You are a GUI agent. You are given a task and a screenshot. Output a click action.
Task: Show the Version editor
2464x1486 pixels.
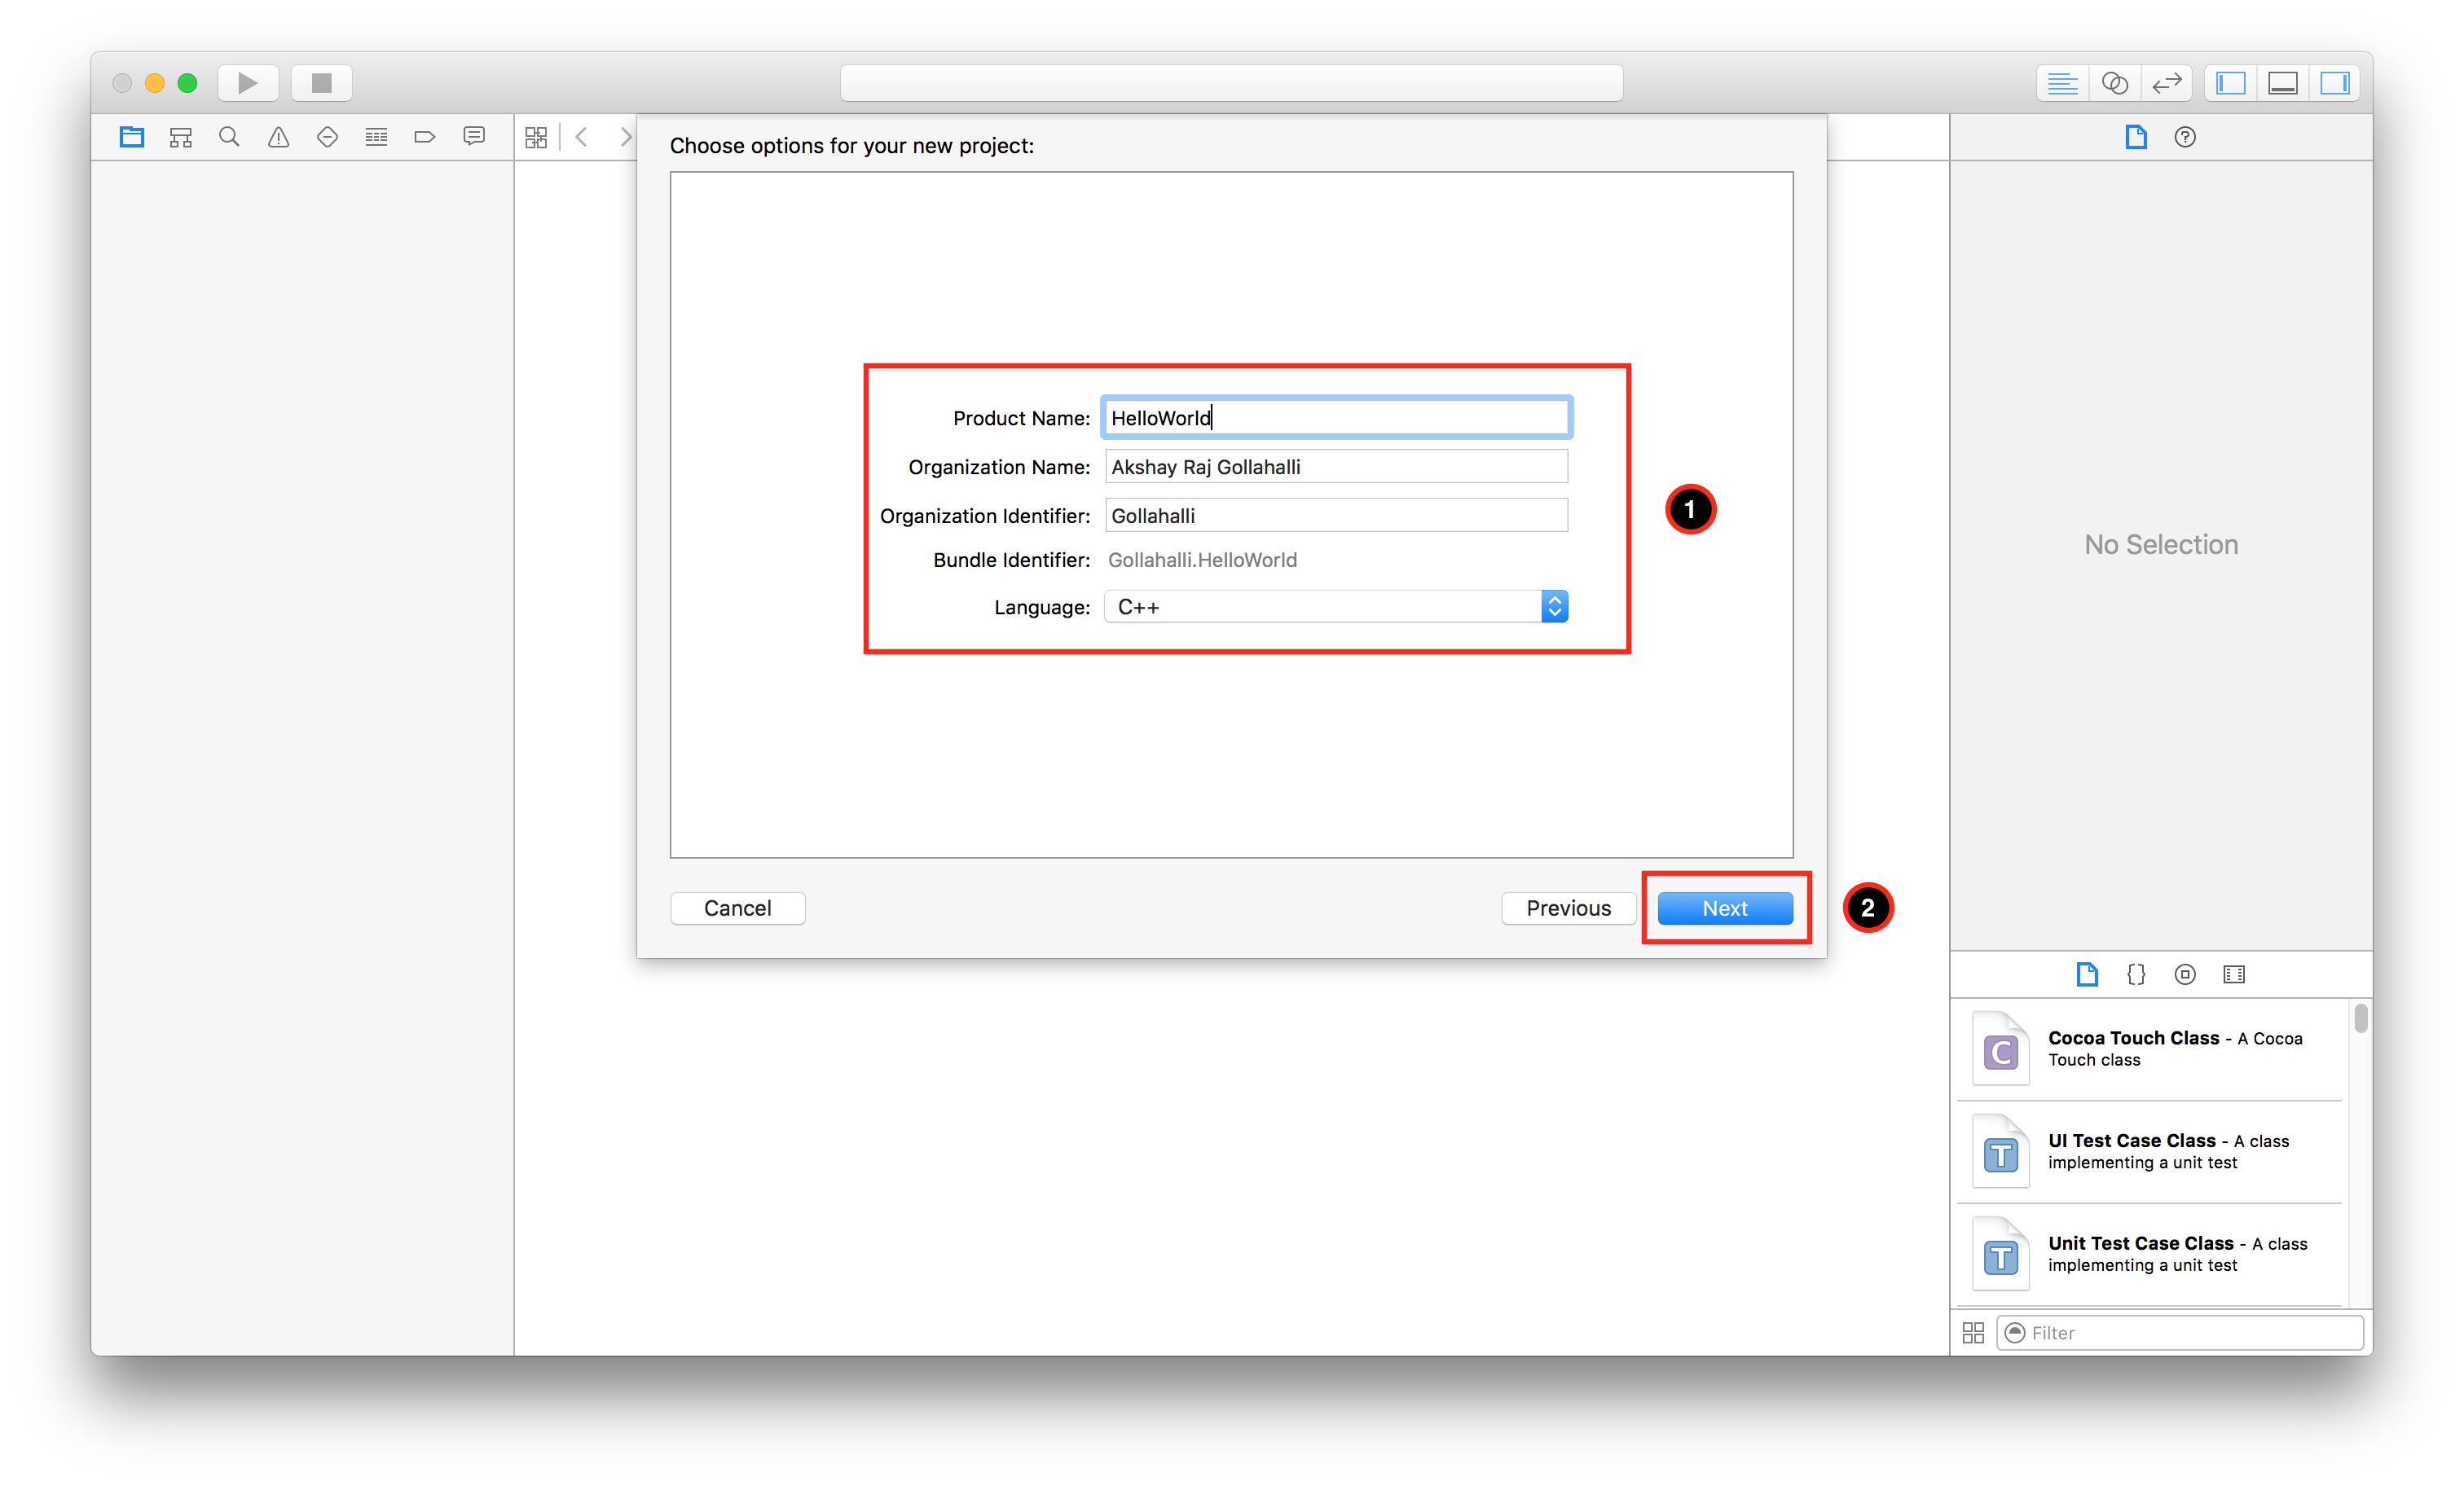coord(2166,83)
